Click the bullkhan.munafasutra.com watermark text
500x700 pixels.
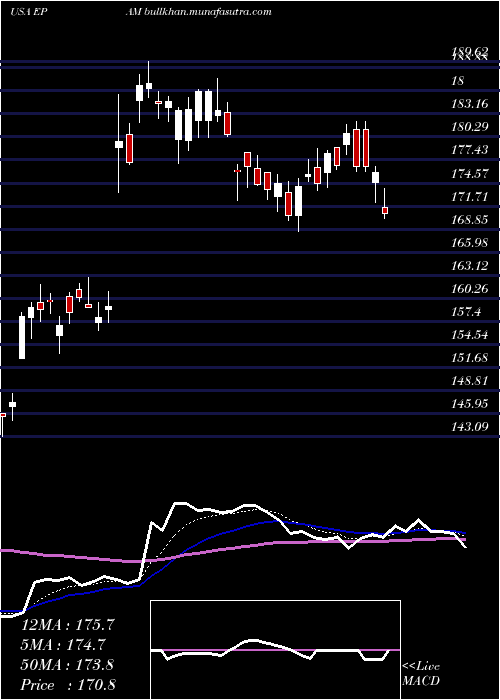(x=207, y=11)
